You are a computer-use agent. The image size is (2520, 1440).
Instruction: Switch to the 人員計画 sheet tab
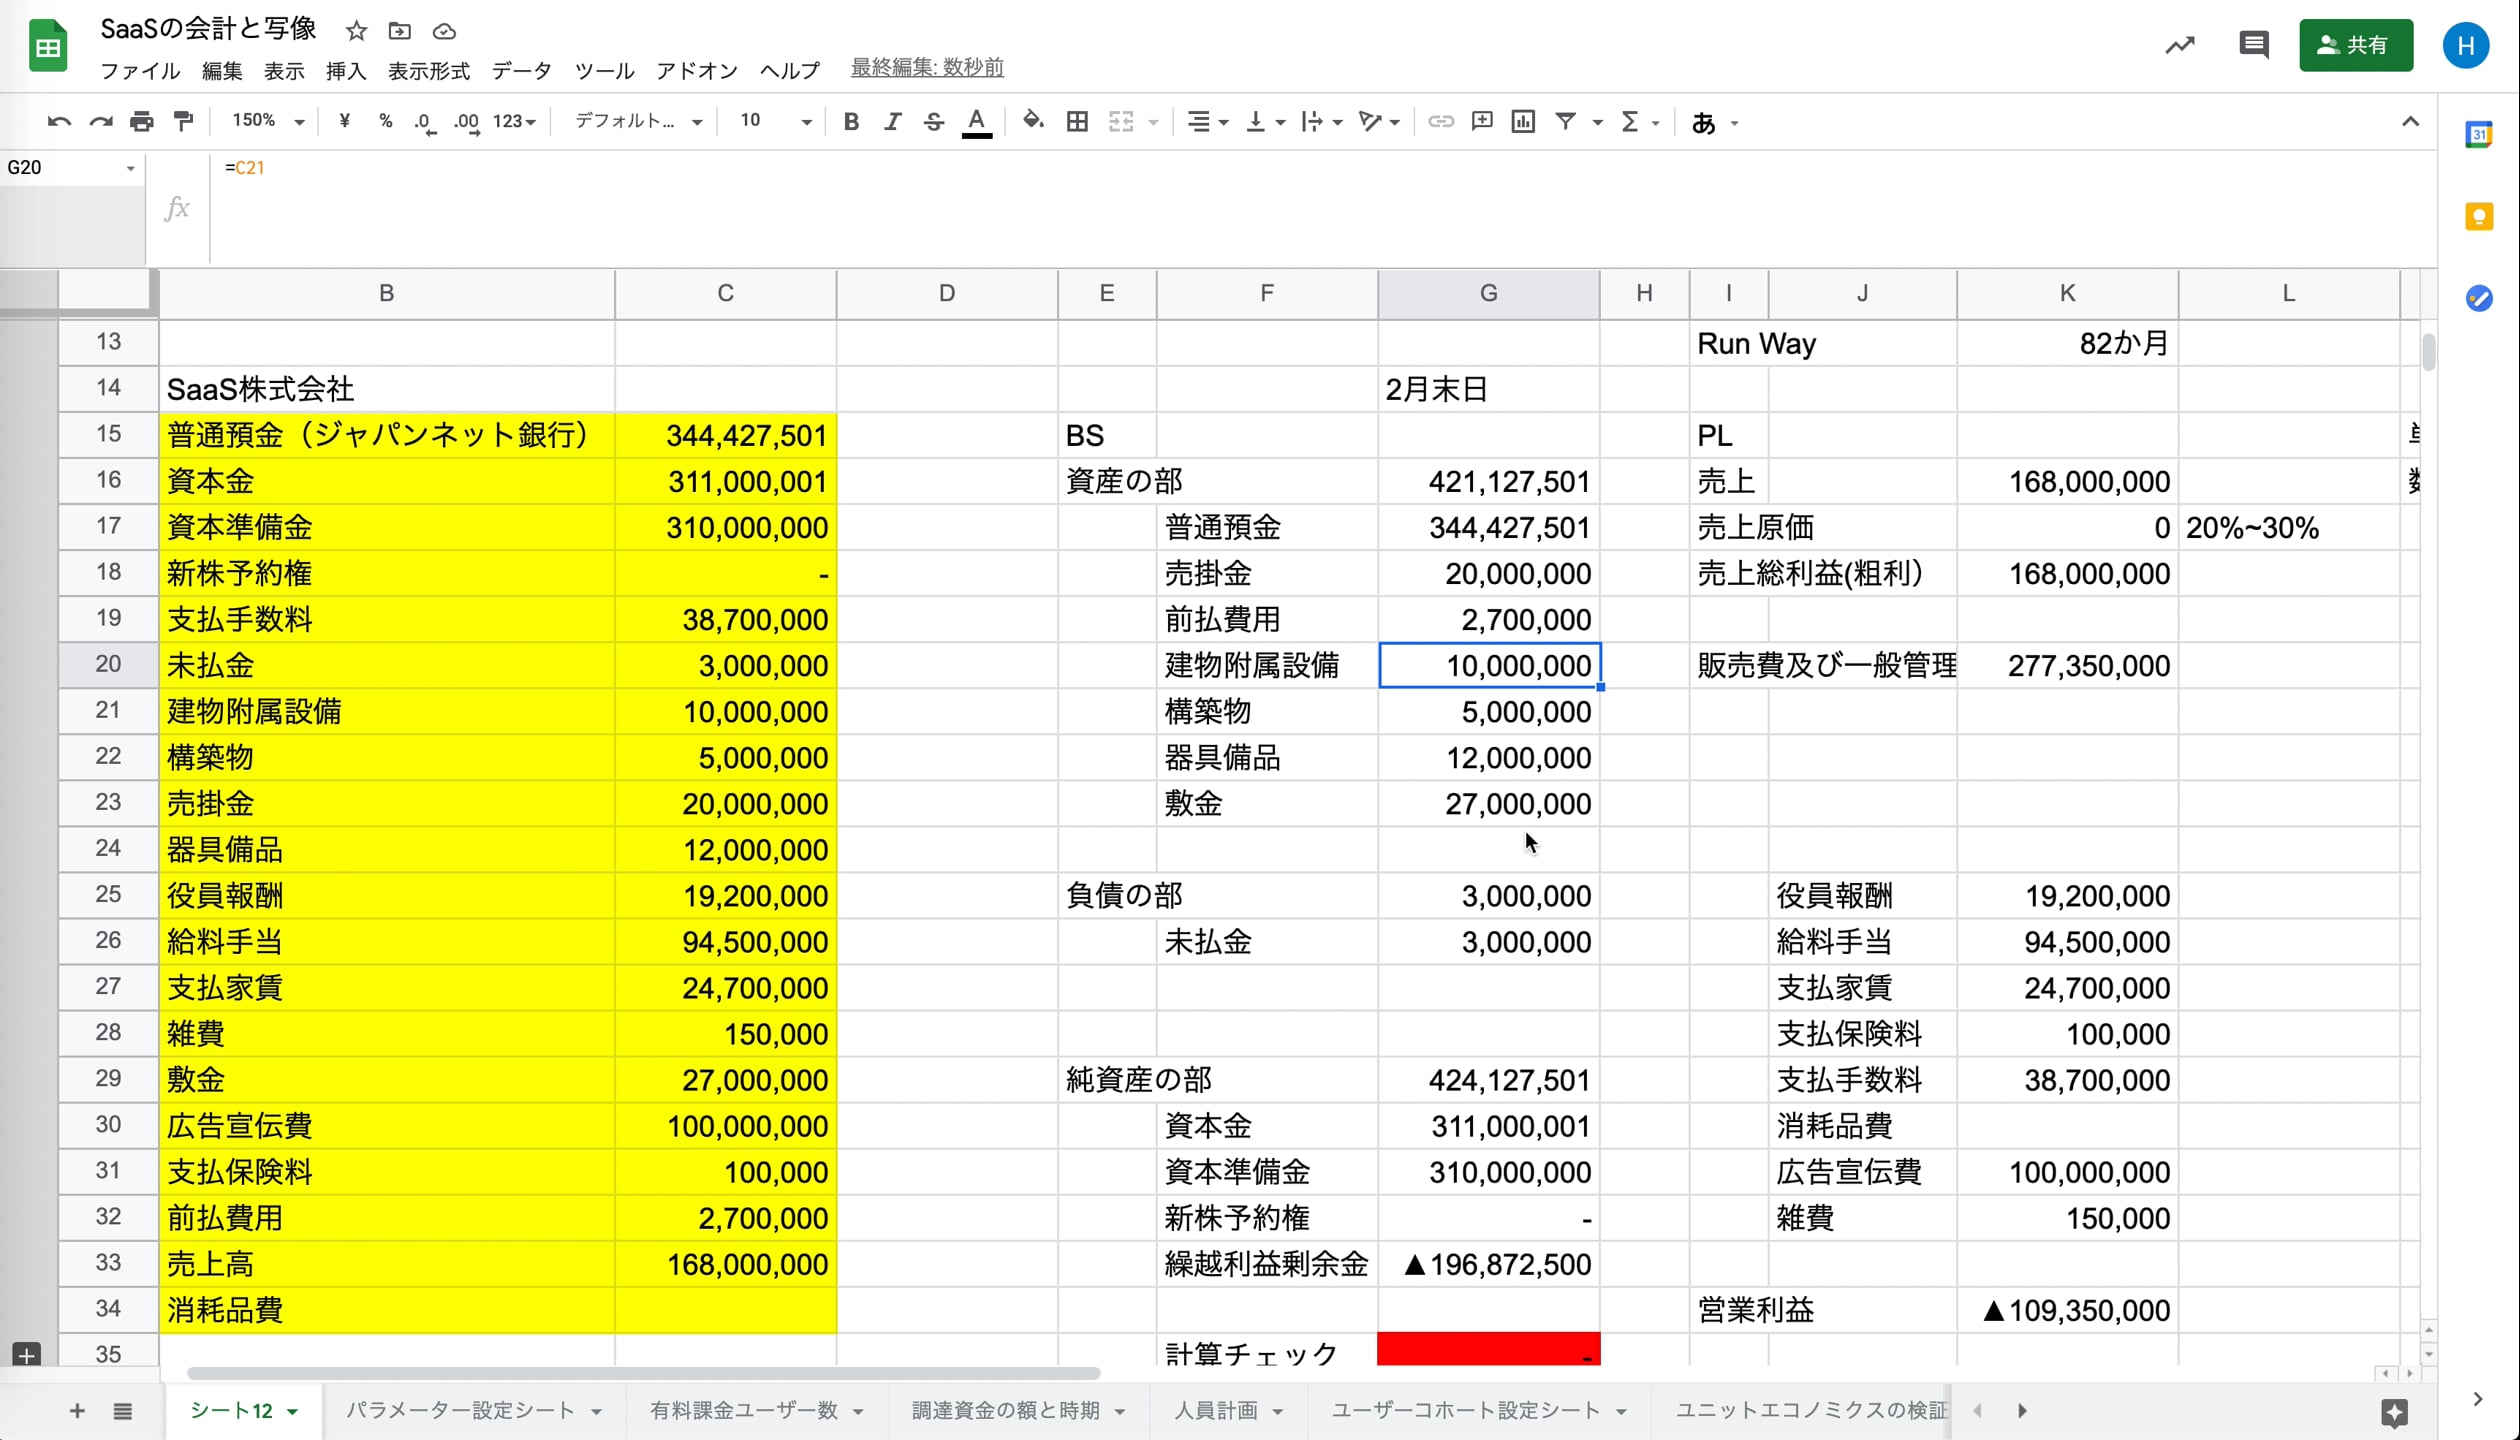pos(1216,1410)
